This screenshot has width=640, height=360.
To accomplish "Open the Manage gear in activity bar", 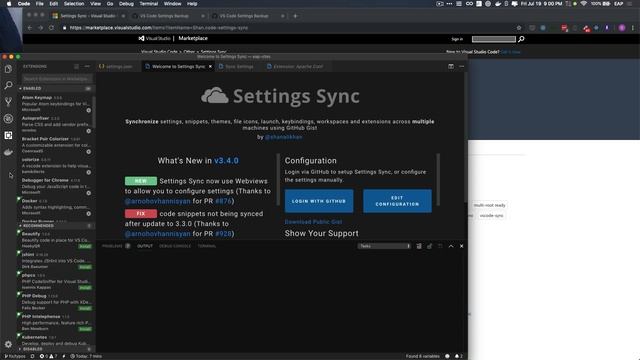I will click(x=8, y=344).
